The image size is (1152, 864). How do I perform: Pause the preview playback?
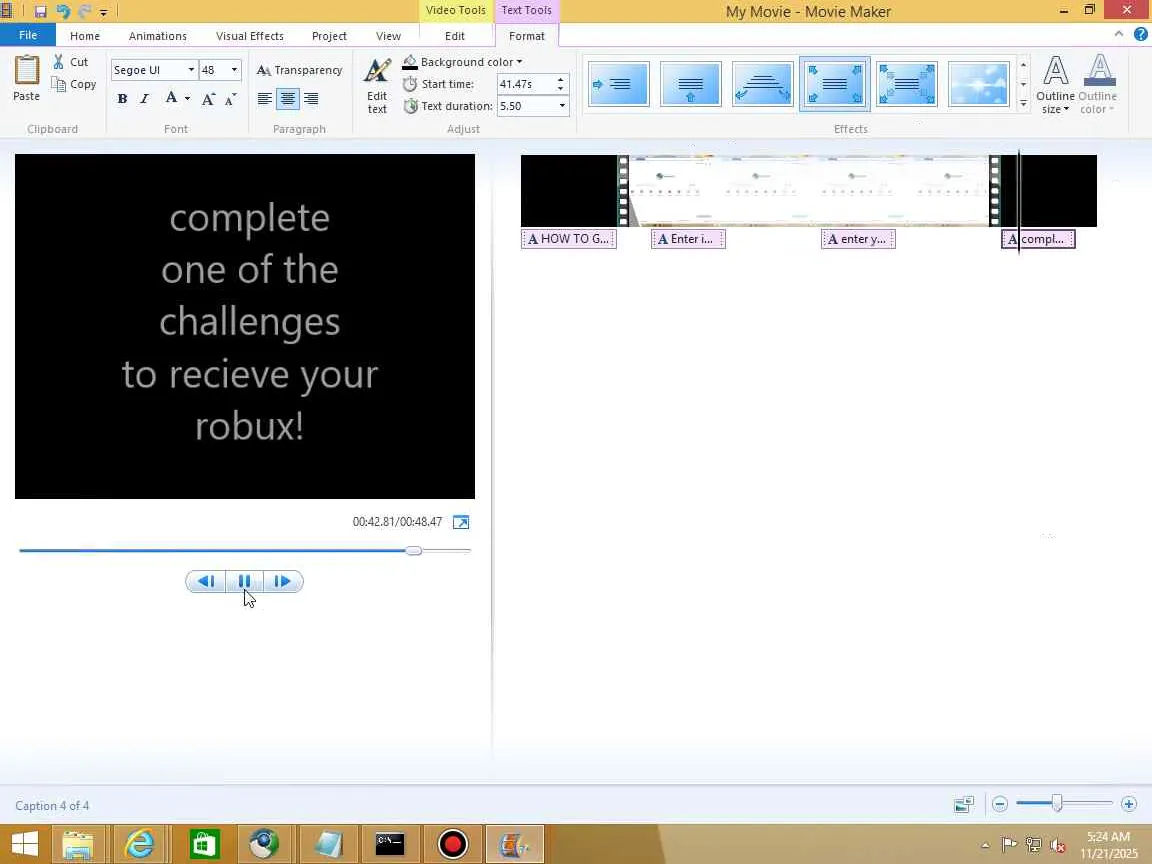pyautogui.click(x=245, y=581)
